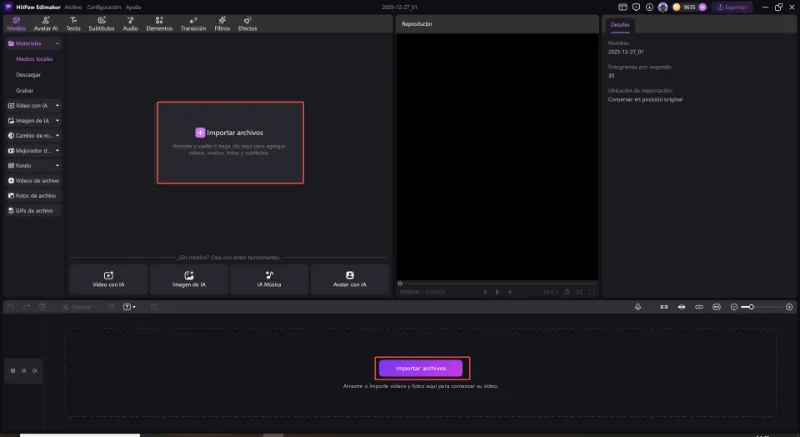Viewport: 800px width, 437px height.
Task: Click the Video con IA tool card
Action: [108, 279]
